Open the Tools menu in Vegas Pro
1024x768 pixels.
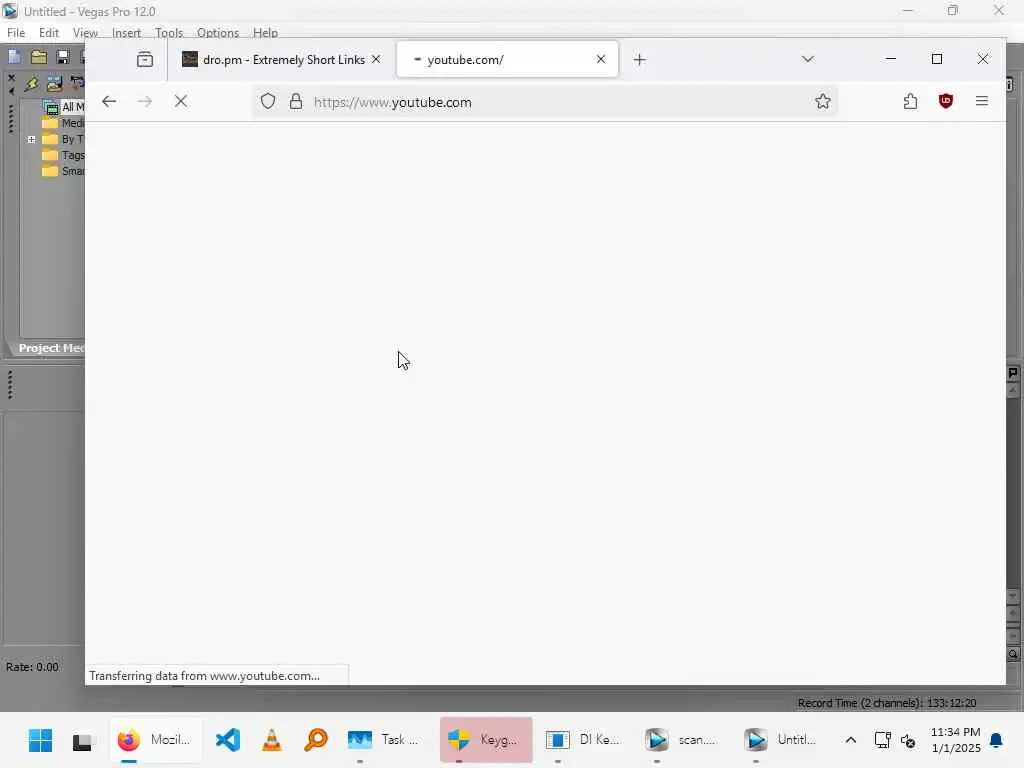pos(169,33)
